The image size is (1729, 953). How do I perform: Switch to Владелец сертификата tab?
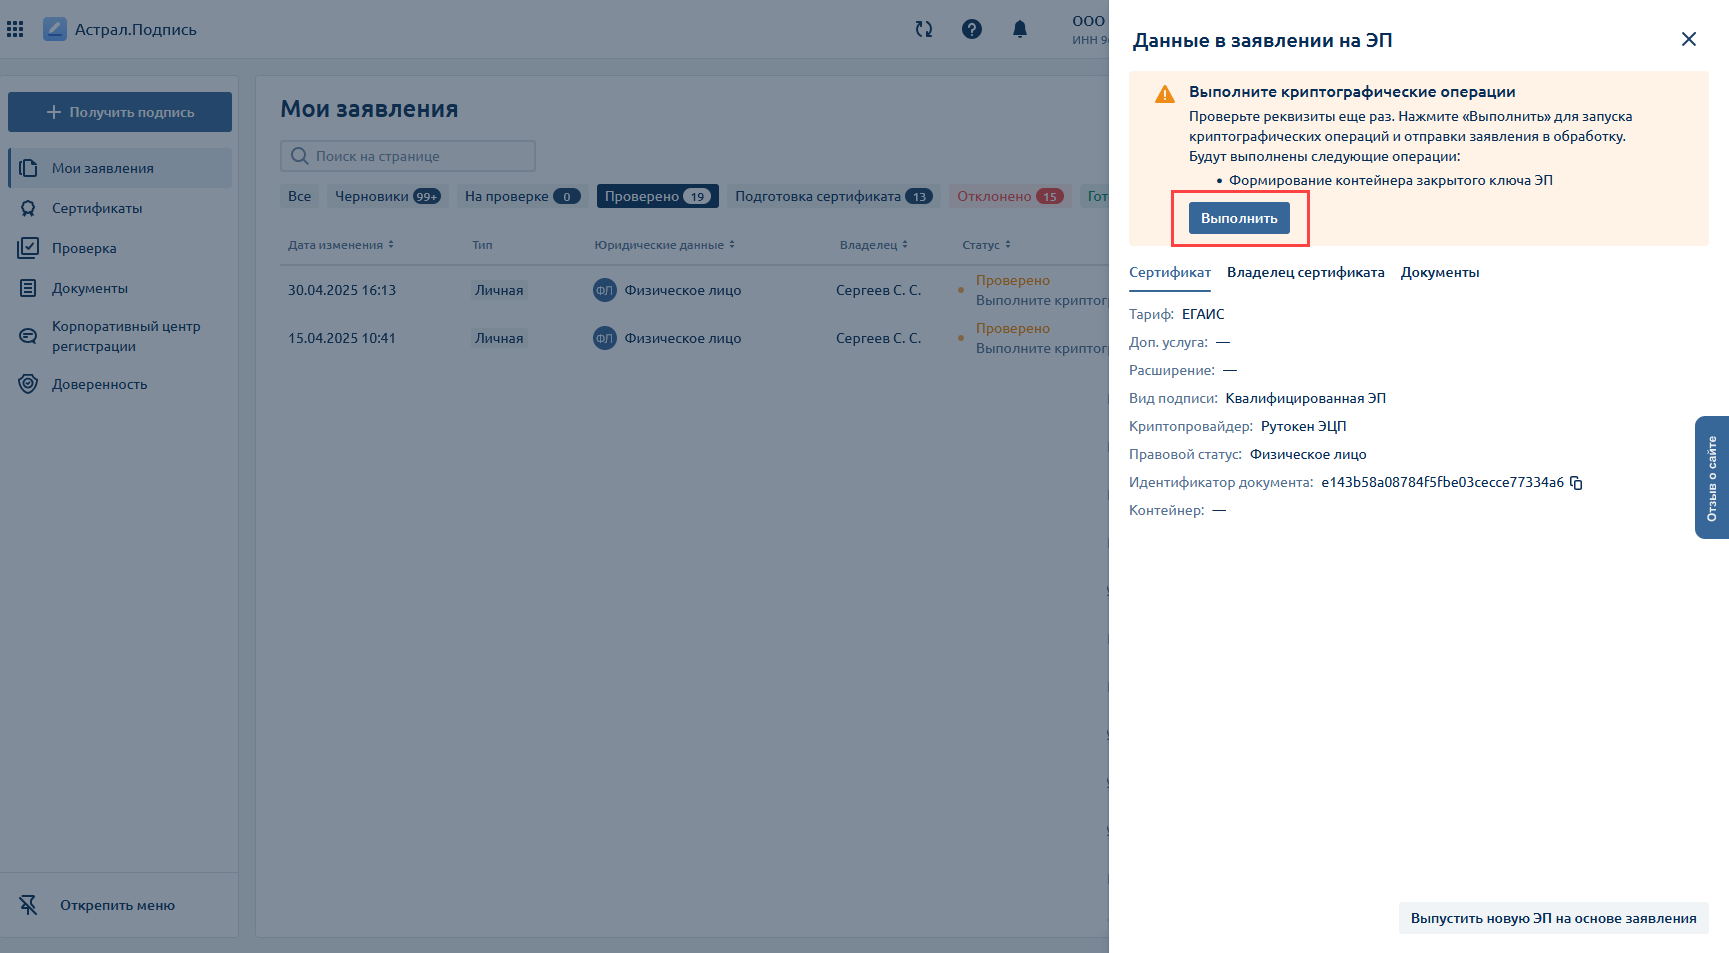tap(1305, 272)
